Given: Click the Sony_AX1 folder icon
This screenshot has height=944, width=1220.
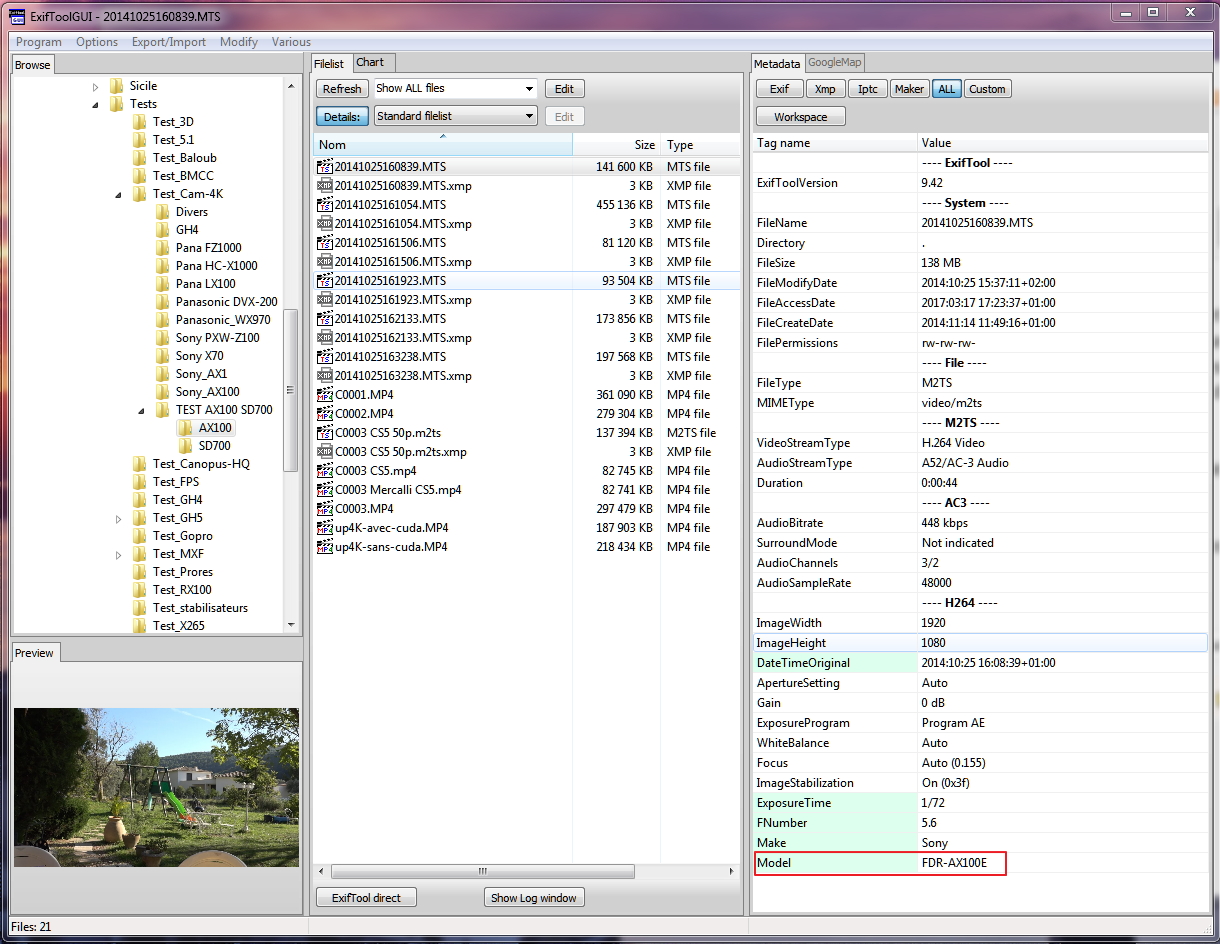Looking at the screenshot, I should (162, 374).
